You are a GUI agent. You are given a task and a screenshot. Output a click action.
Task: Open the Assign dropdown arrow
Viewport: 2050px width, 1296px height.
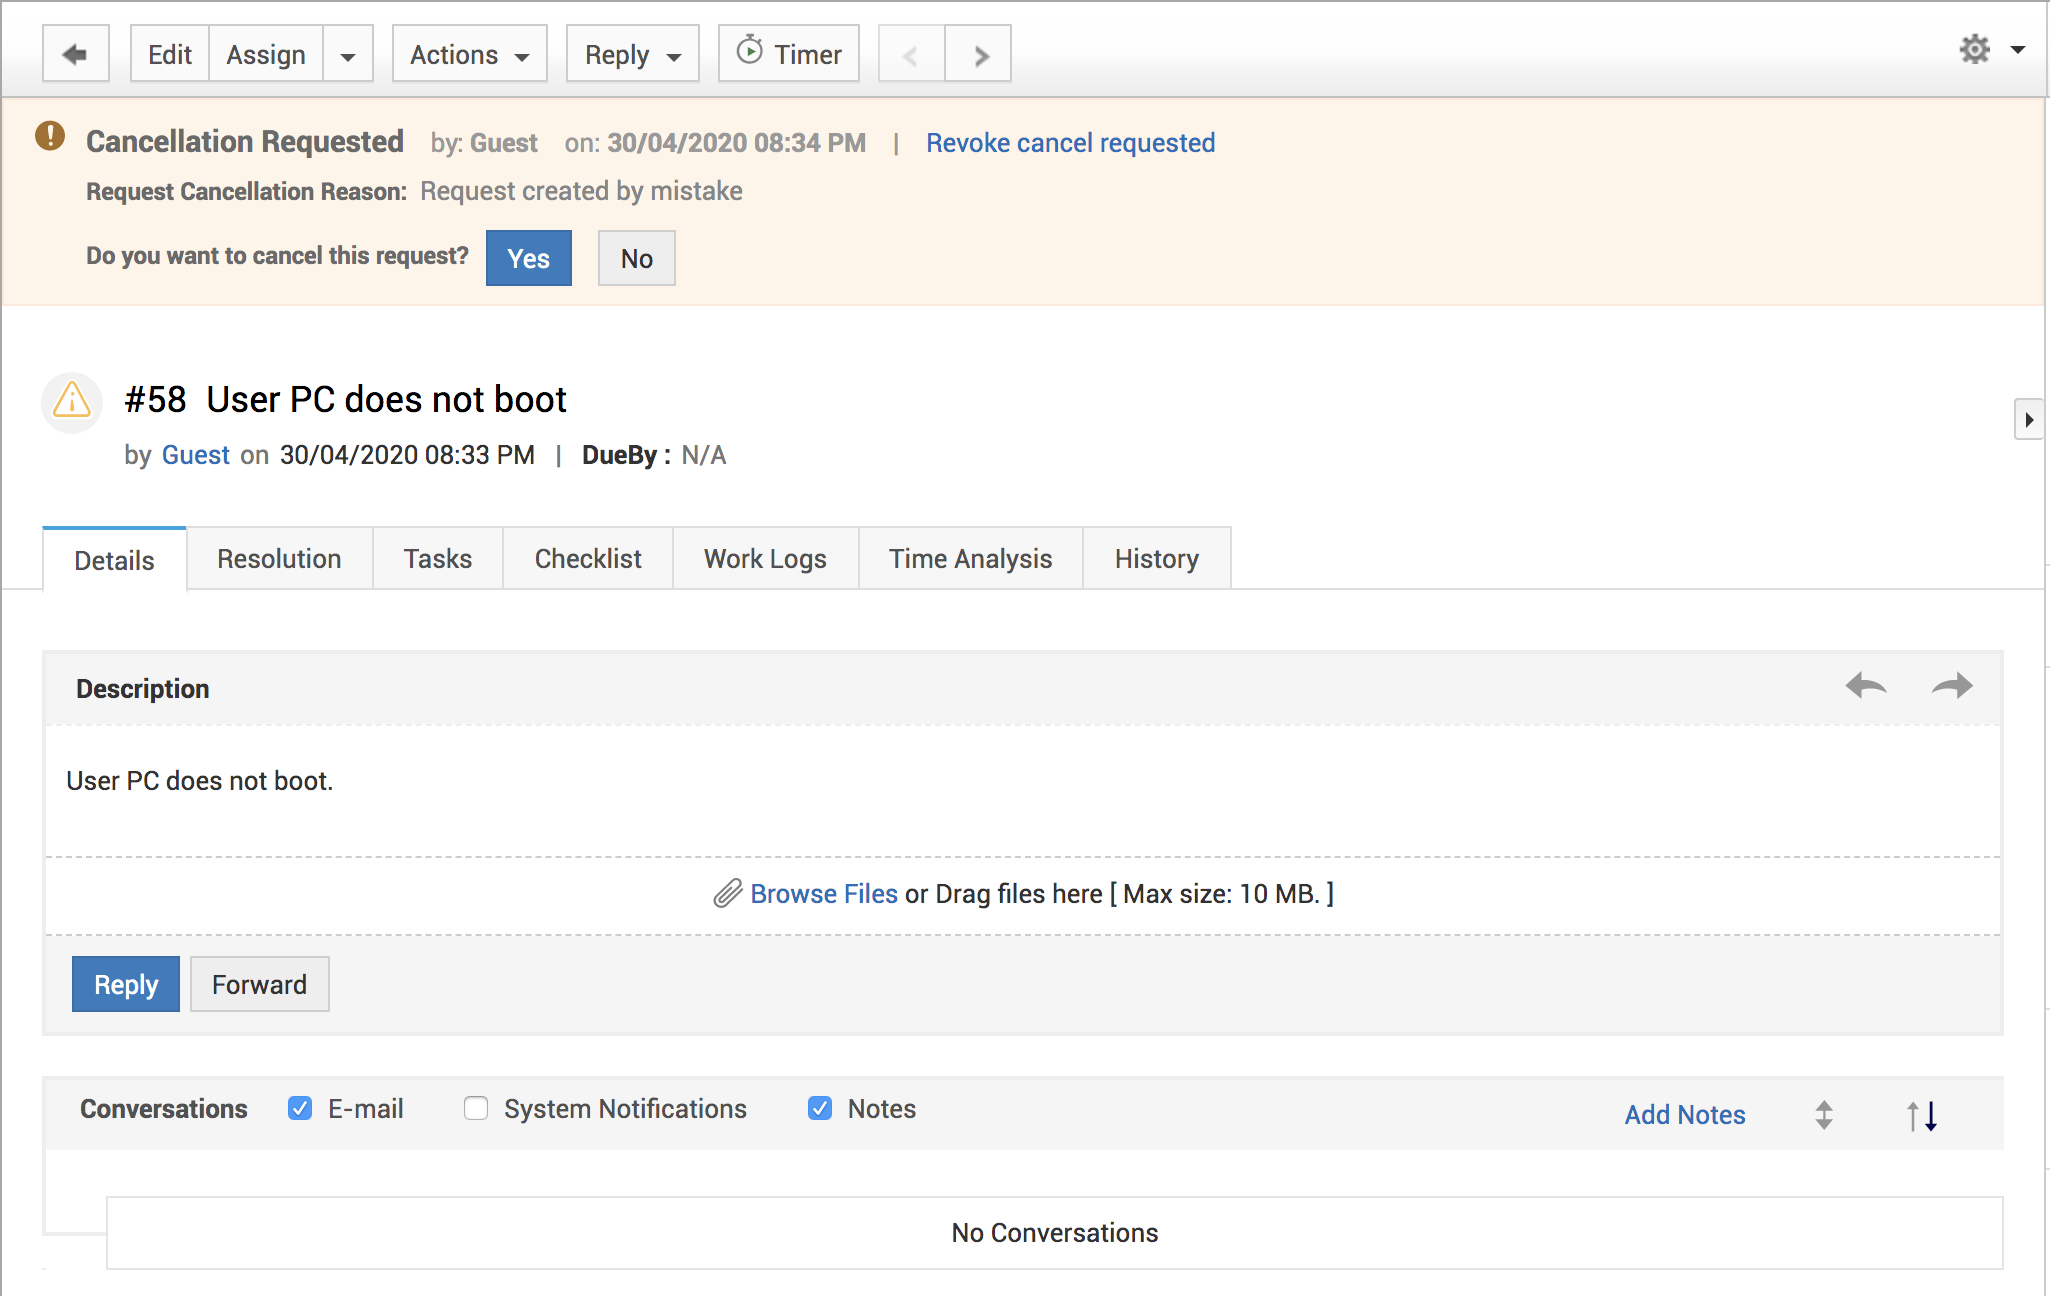point(348,54)
